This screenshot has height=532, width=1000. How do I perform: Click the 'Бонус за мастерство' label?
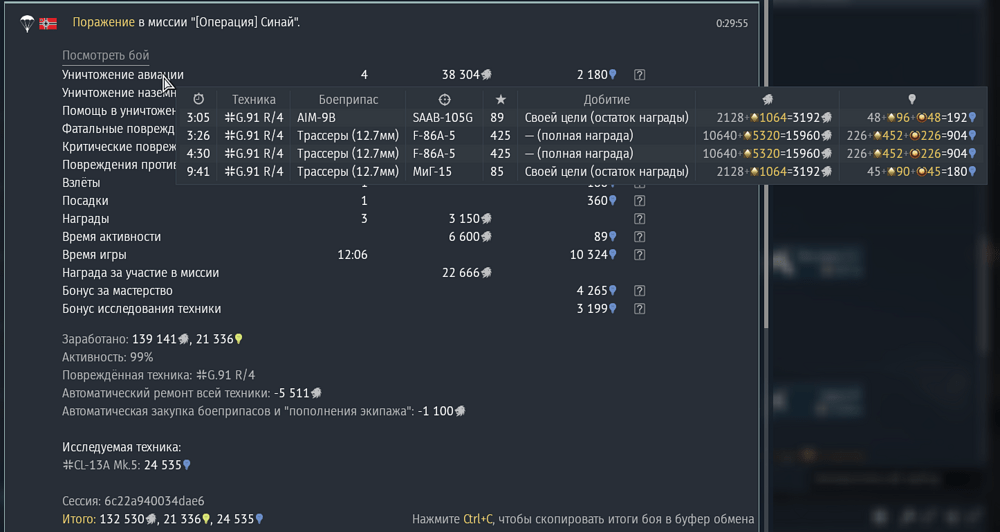click(x=117, y=291)
